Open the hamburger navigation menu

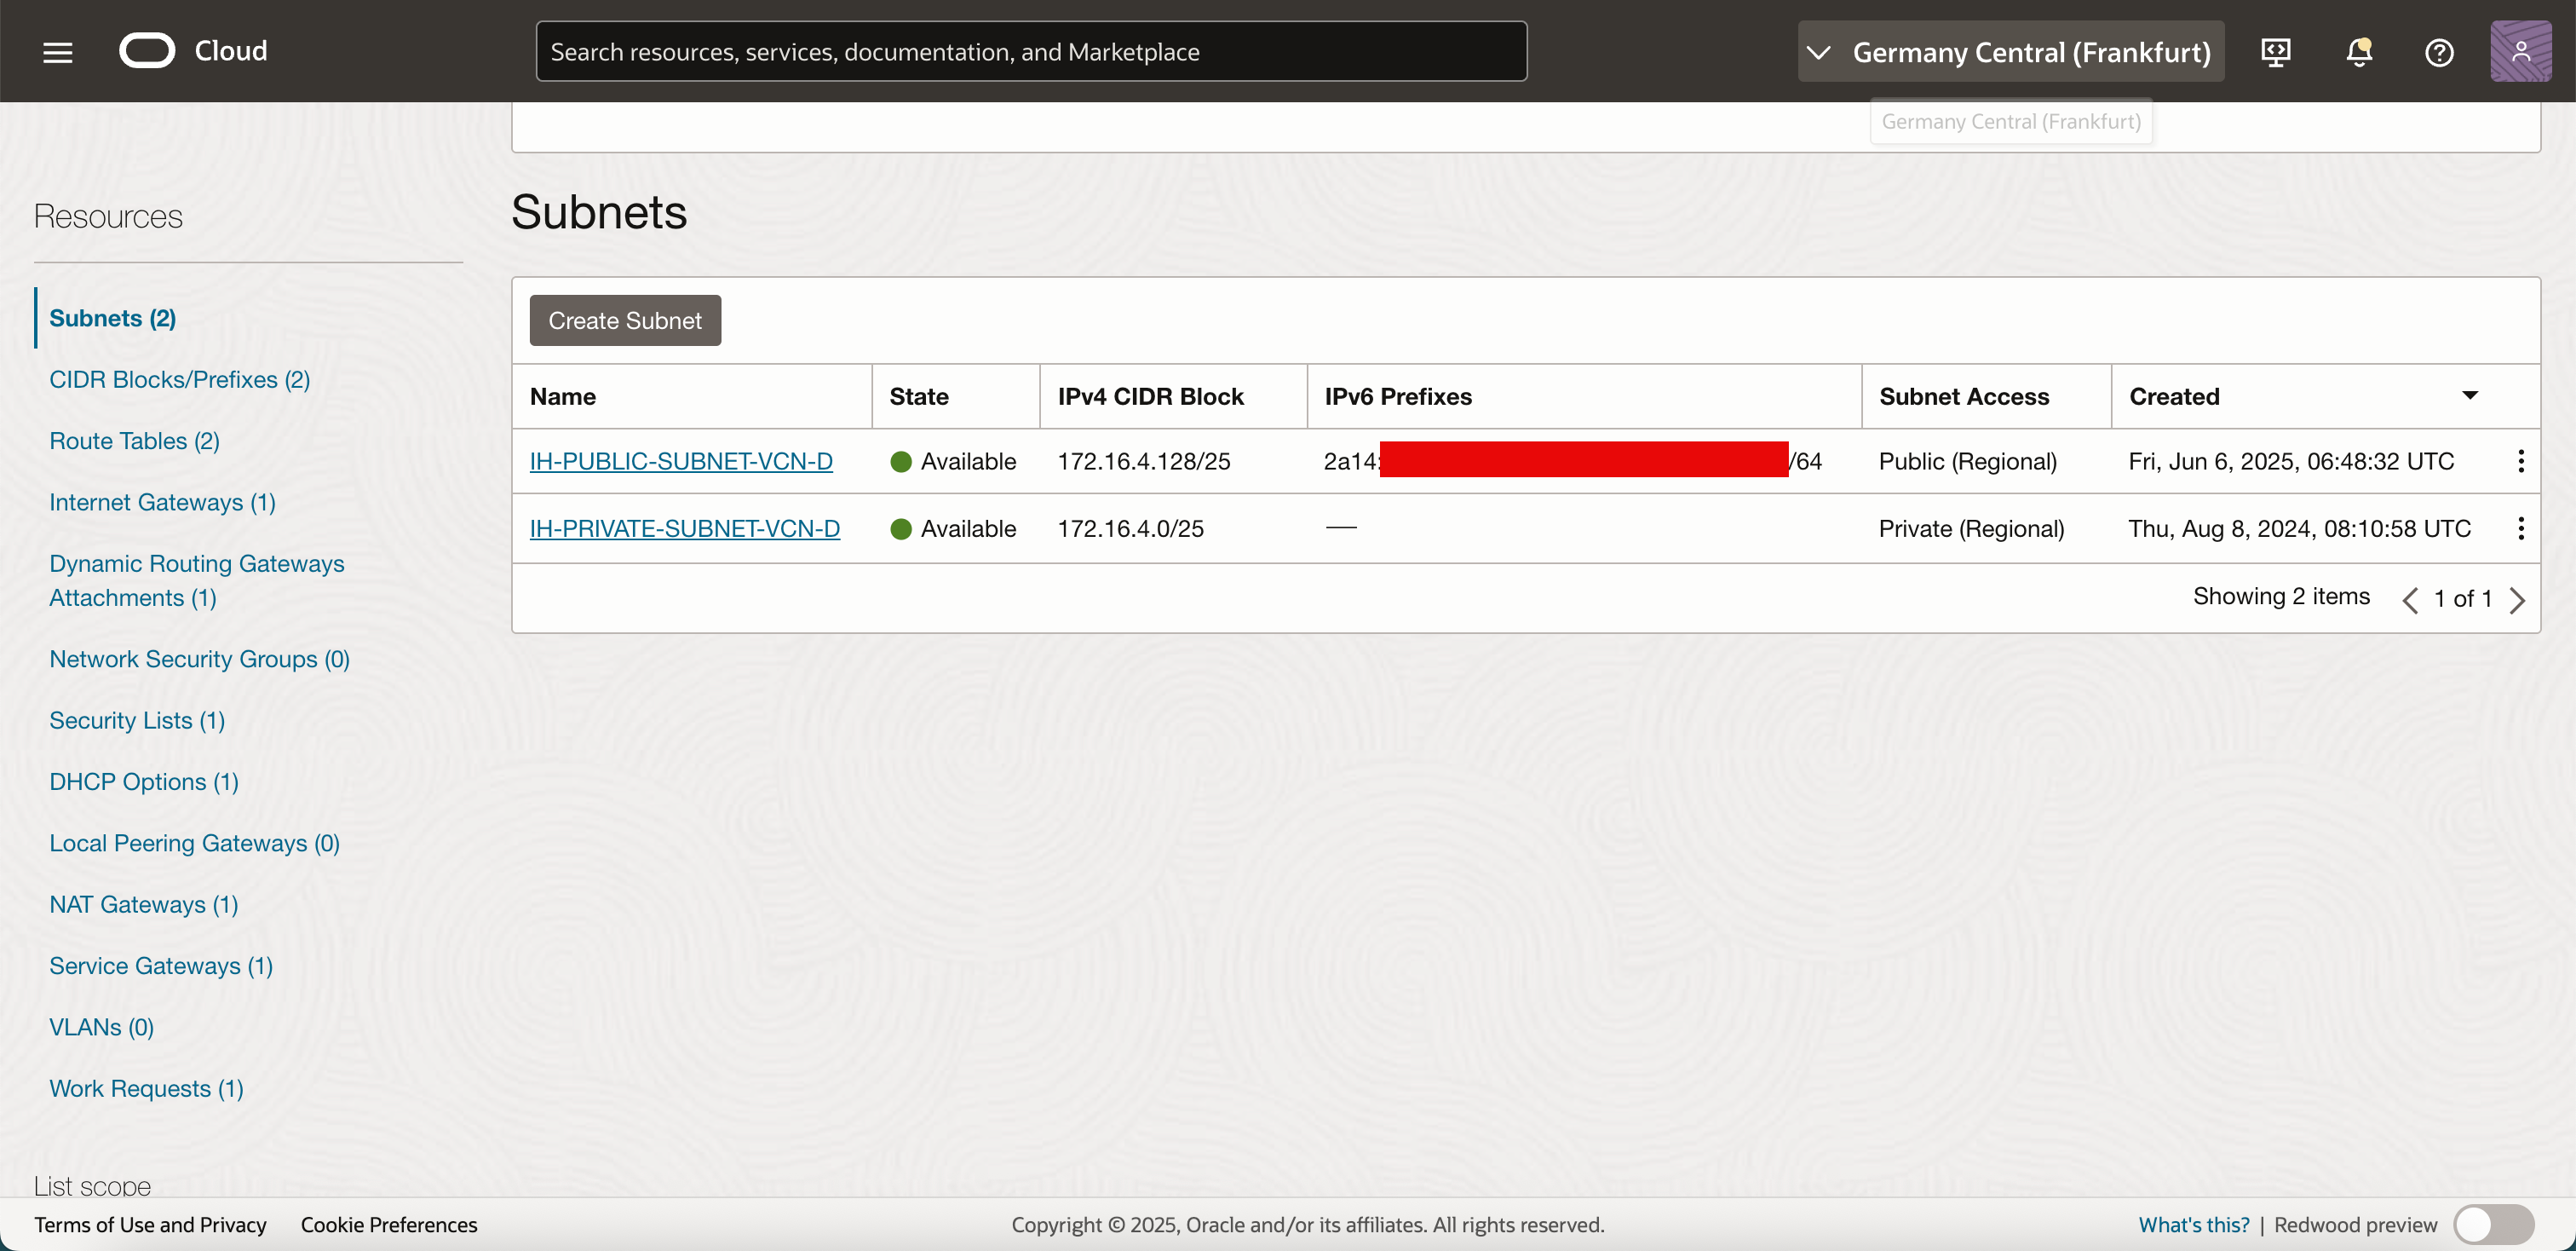(57, 52)
